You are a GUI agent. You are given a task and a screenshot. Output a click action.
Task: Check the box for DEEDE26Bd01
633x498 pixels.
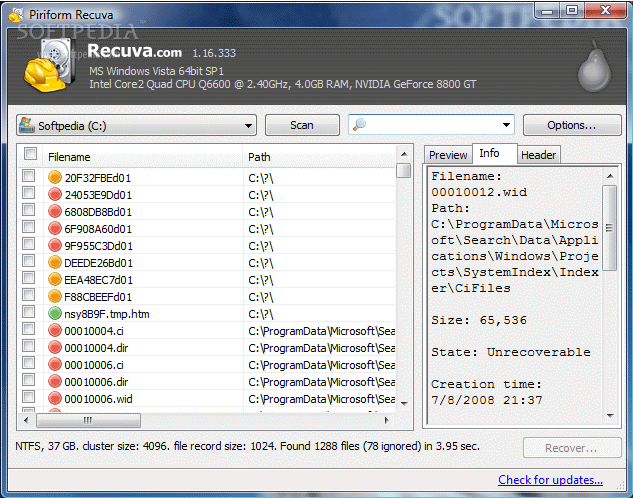click(x=29, y=261)
